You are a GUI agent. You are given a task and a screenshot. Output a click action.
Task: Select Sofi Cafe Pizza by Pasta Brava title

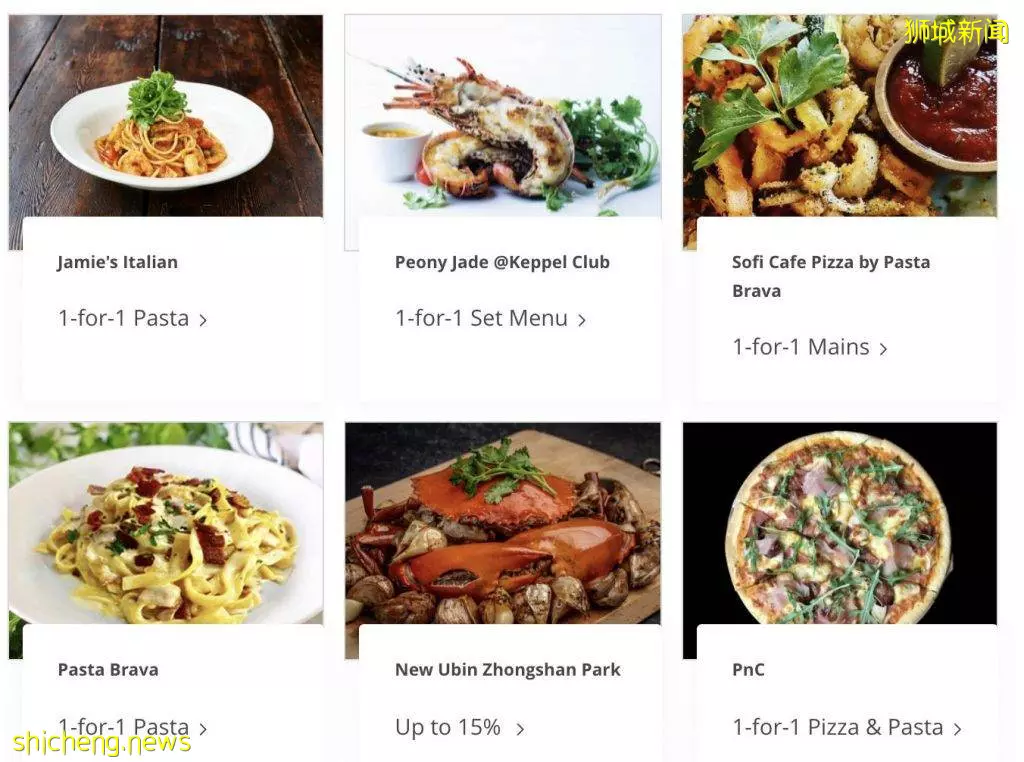pos(831,276)
